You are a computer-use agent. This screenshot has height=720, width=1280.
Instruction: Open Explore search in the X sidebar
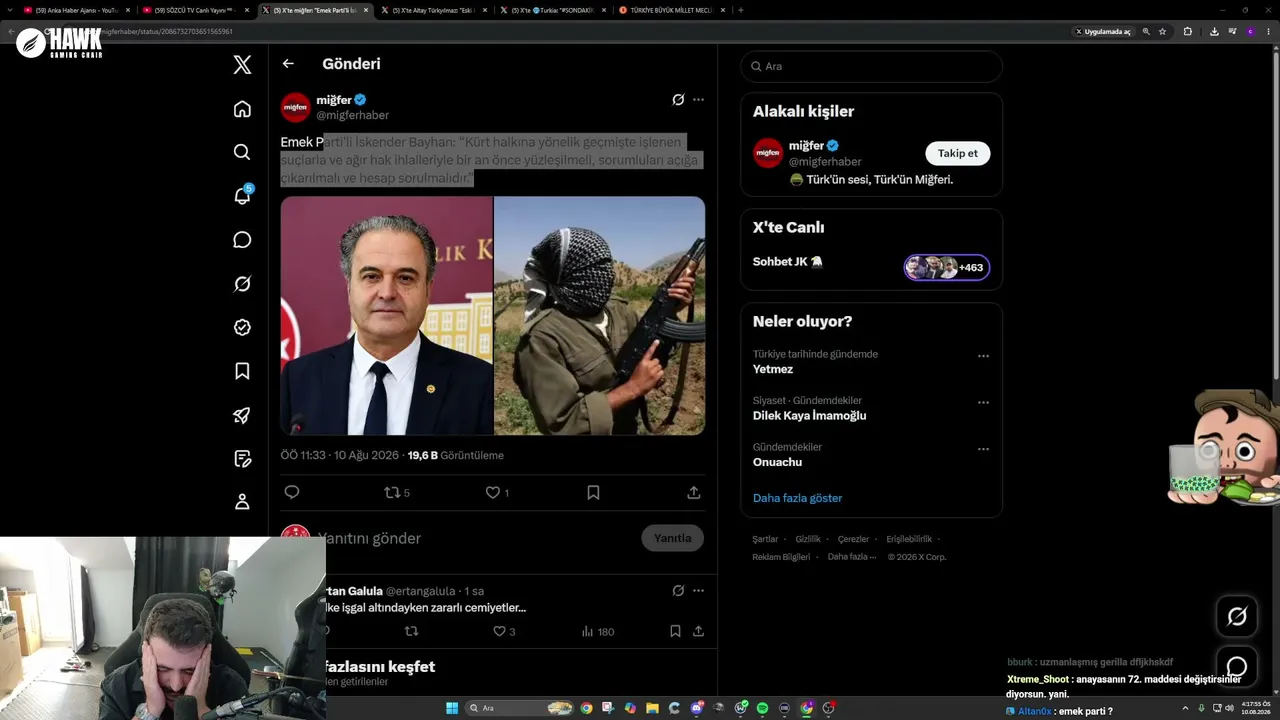tap(242, 152)
